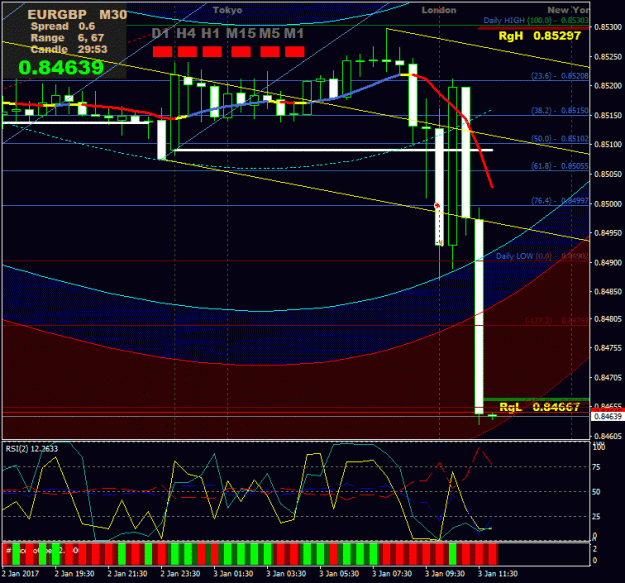
Task: Click the 0.84900 price axis value
Action: 608,263
